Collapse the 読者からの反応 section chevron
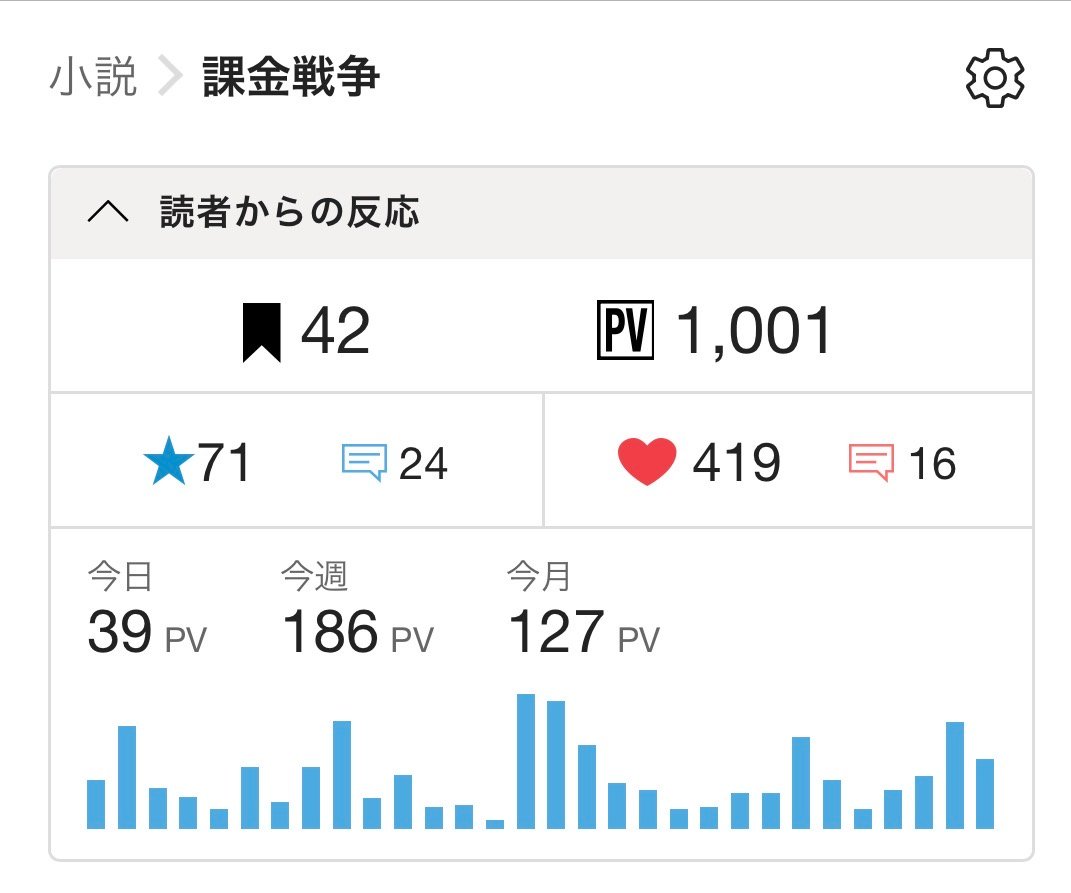Screen dimensions: 1071x893 pos(108,213)
